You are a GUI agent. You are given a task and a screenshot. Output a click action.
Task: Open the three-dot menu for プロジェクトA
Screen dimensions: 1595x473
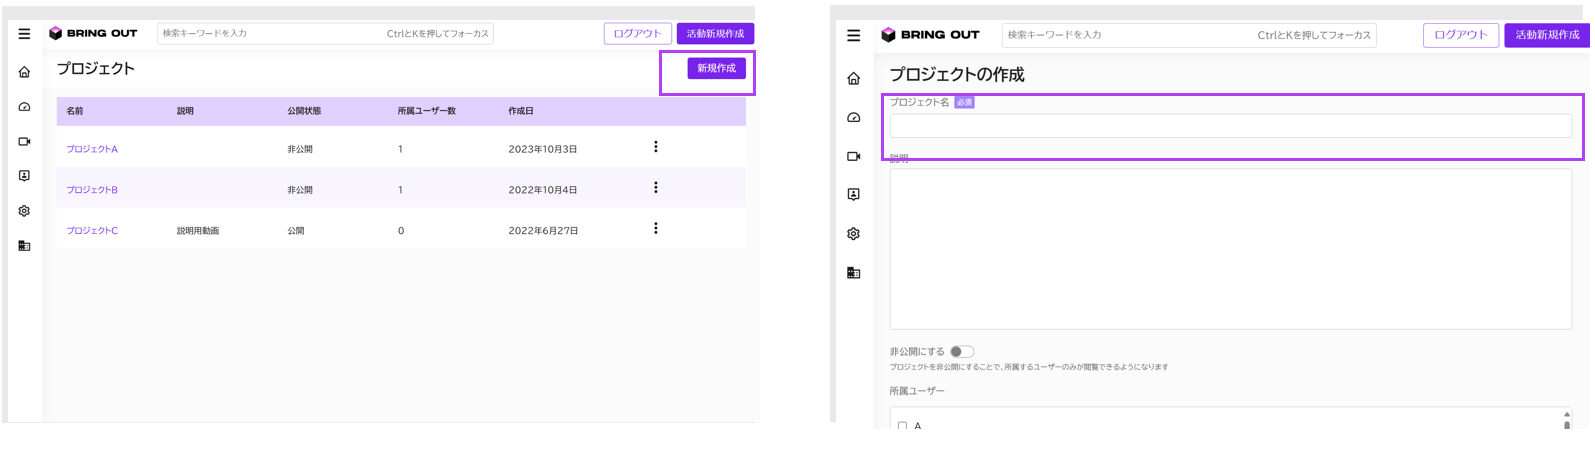[x=656, y=147]
